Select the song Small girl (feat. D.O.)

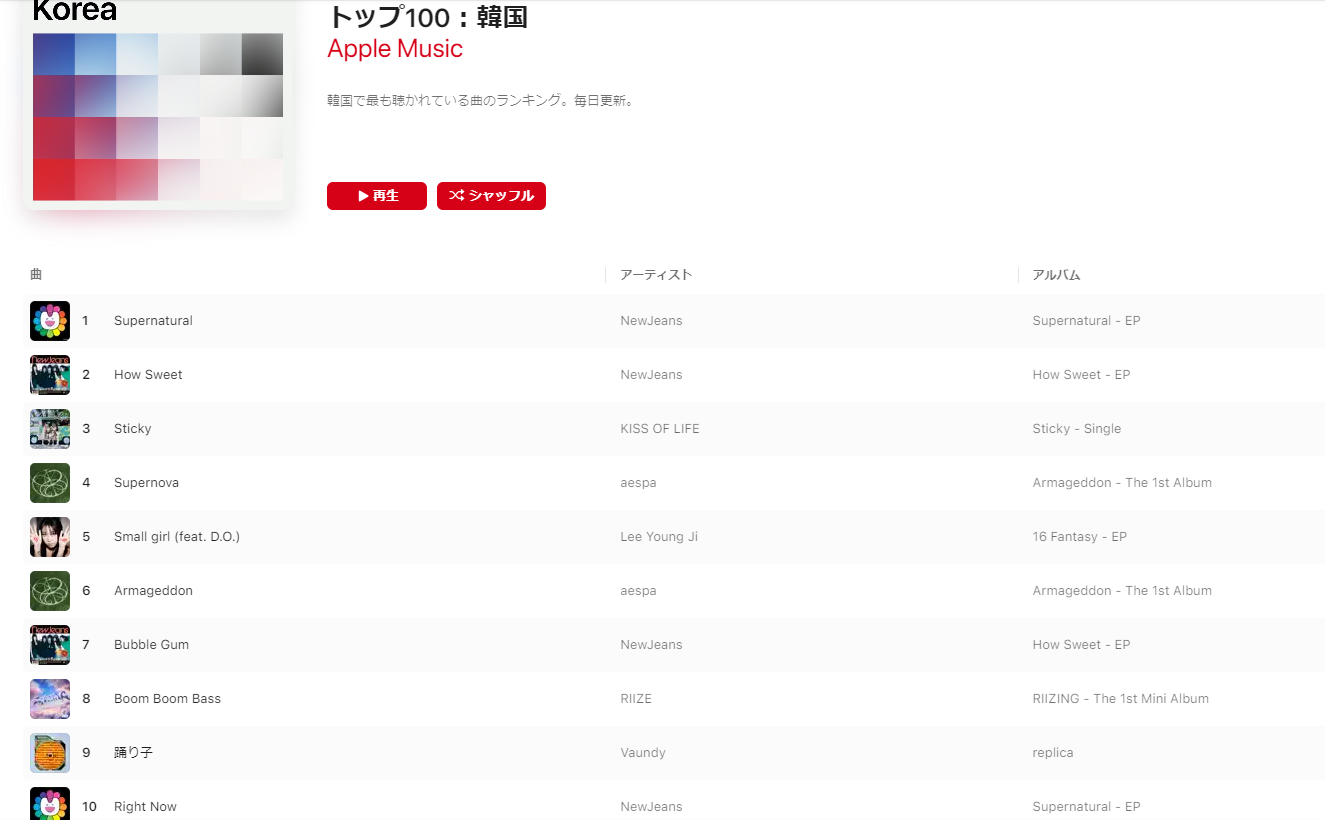pos(177,537)
